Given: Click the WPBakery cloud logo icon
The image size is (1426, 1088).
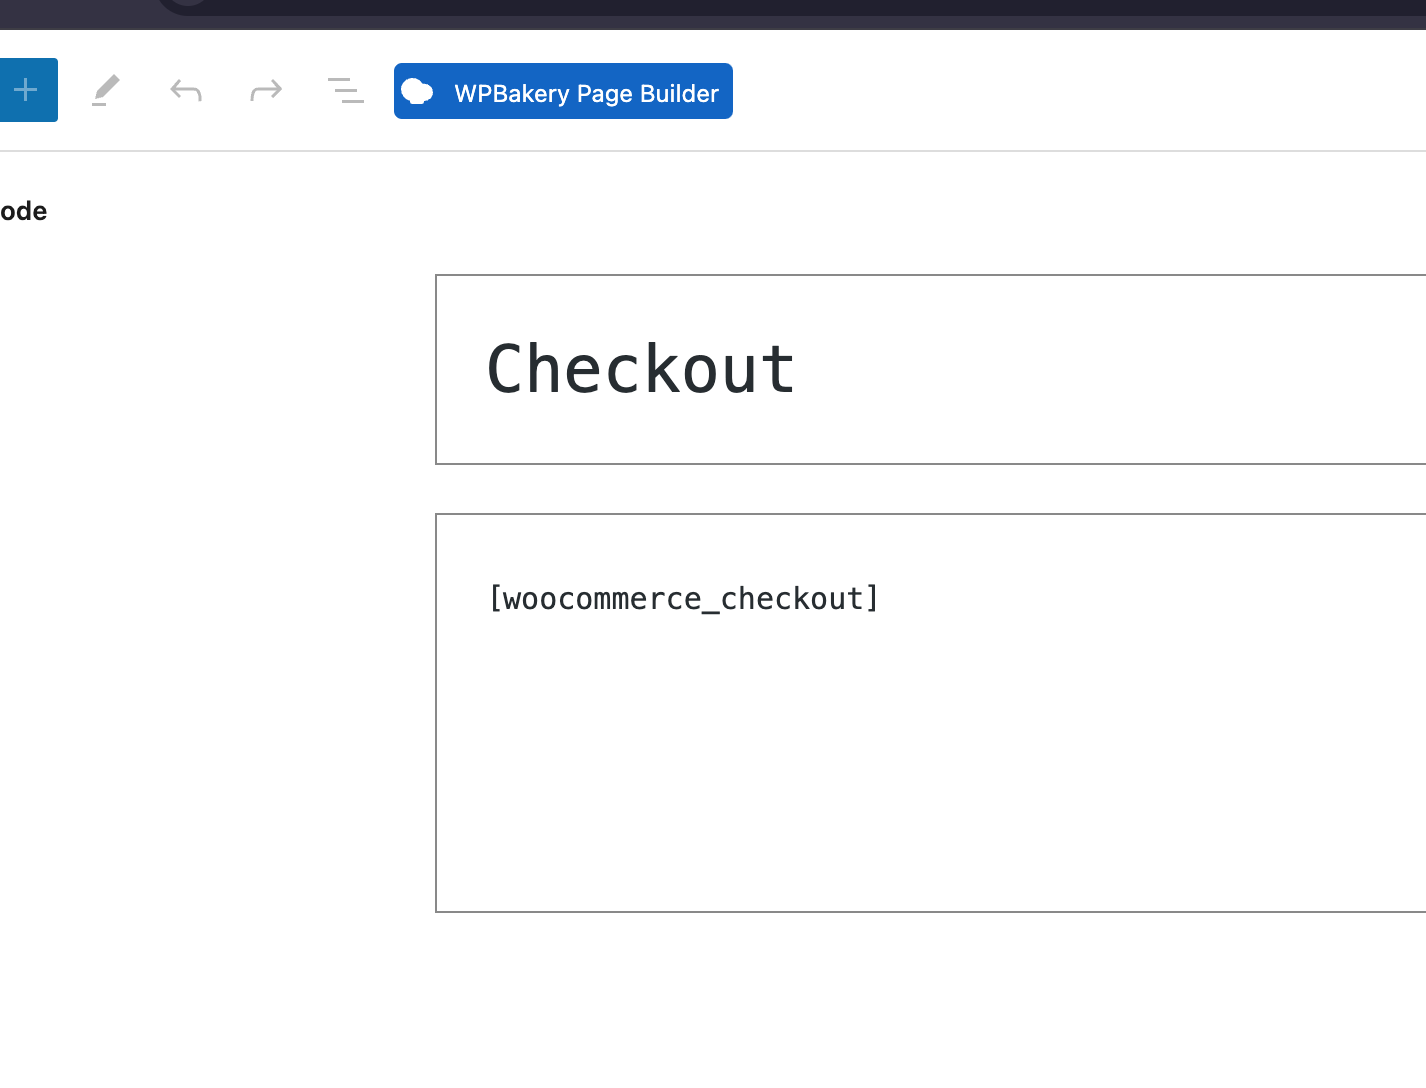Looking at the screenshot, I should [418, 92].
